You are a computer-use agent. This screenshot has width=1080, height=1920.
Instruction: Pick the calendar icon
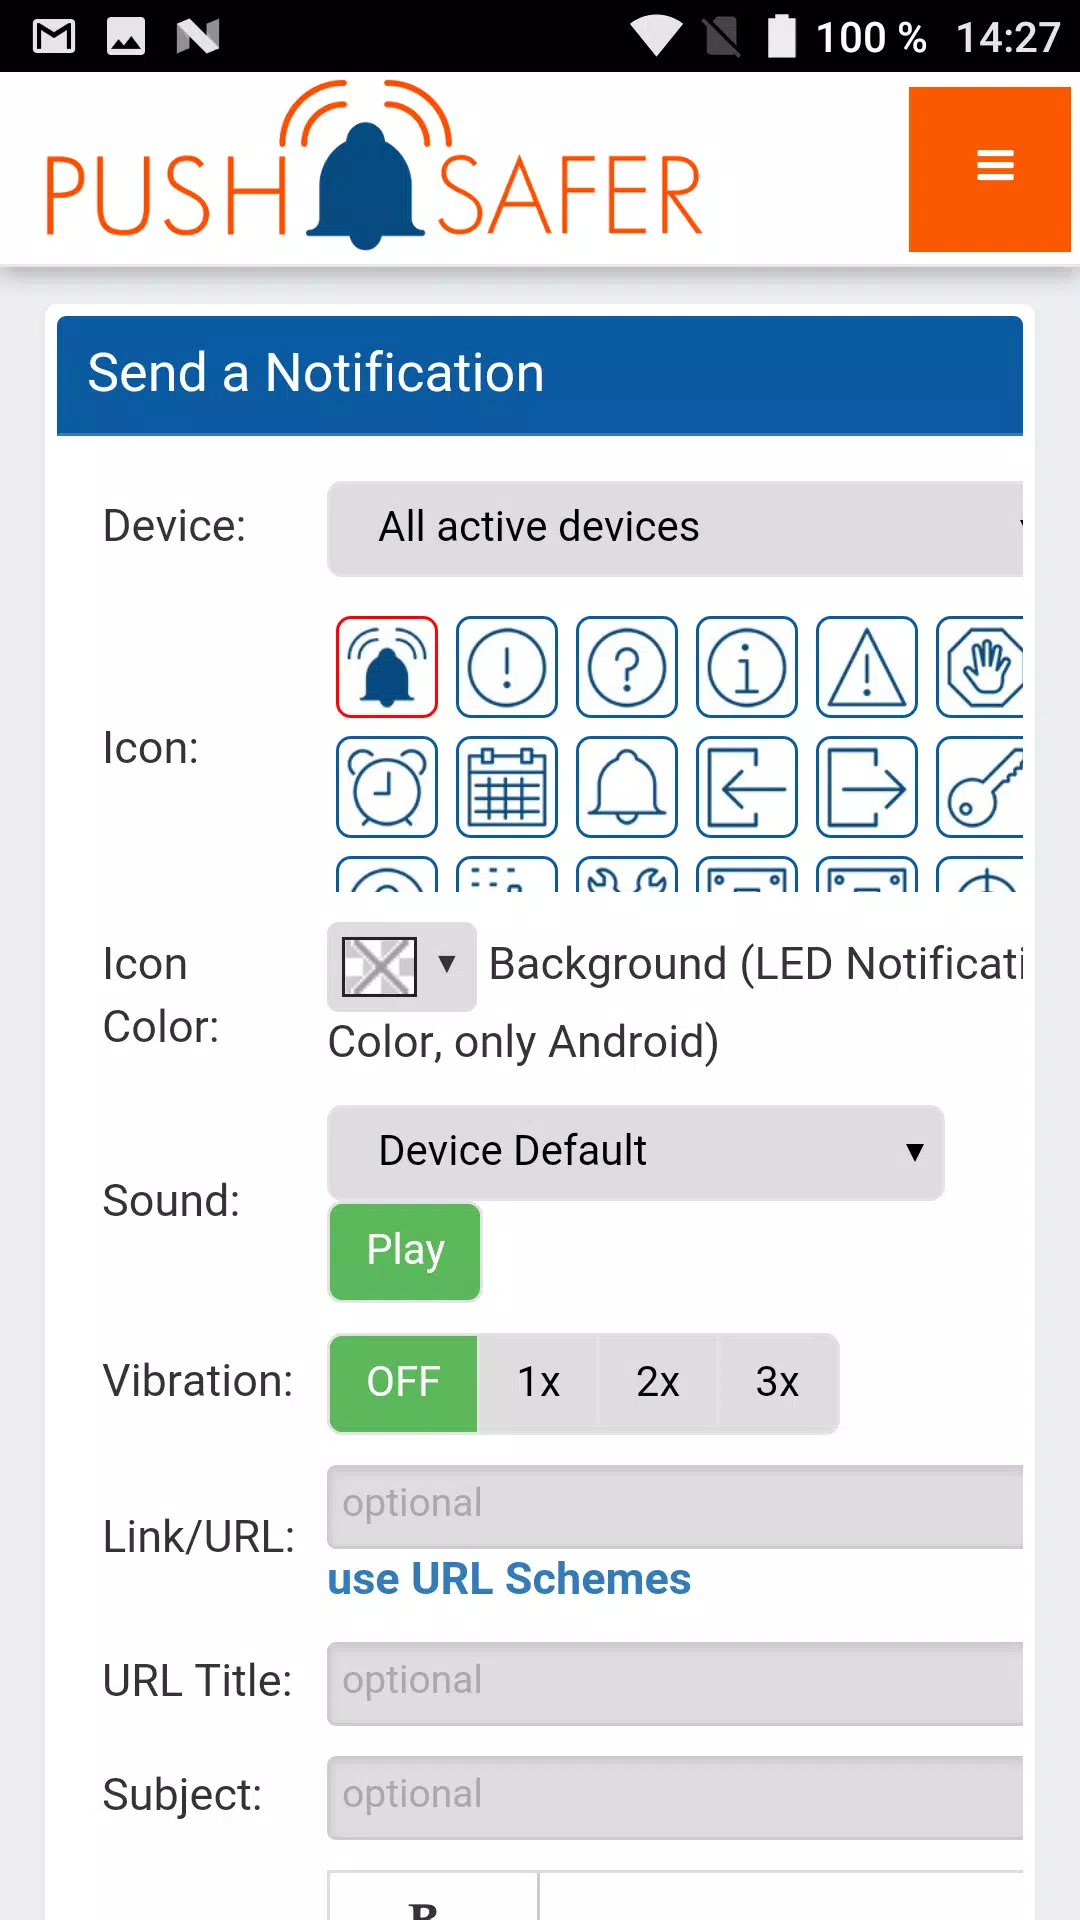point(507,787)
